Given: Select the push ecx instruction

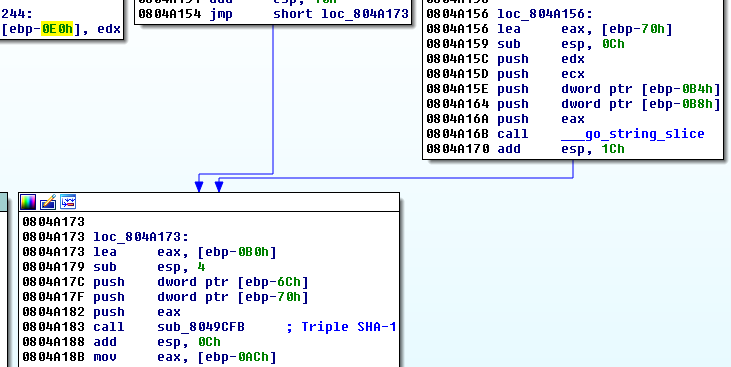Looking at the screenshot, I should coord(541,74).
